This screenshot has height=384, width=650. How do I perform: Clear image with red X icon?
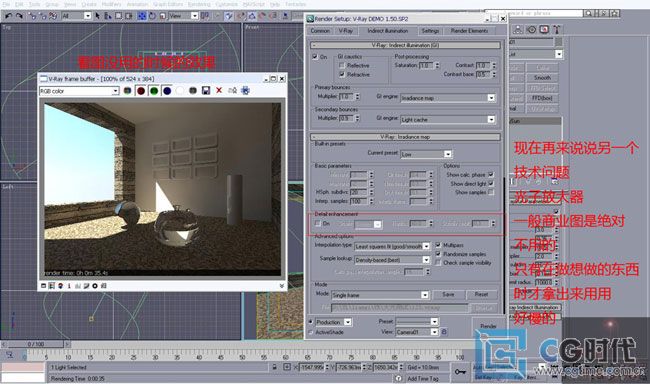[x=219, y=90]
